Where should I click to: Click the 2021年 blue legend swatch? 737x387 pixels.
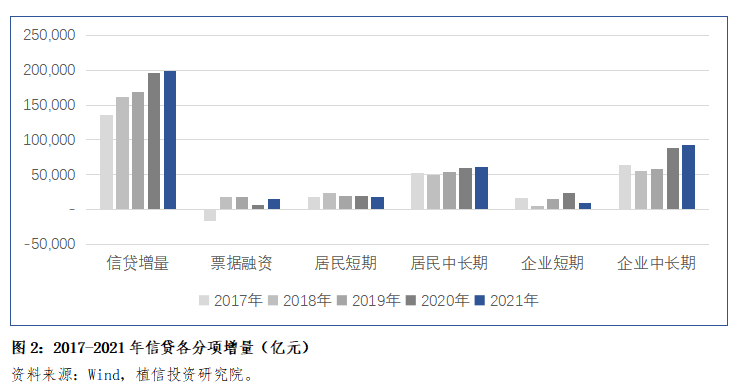point(479,300)
